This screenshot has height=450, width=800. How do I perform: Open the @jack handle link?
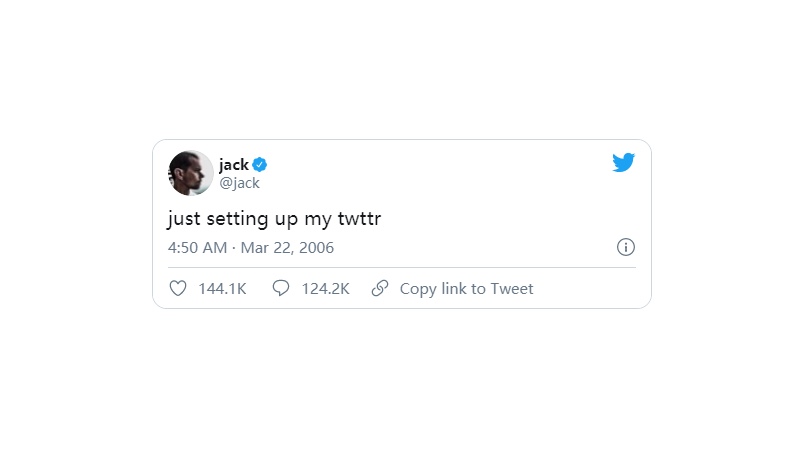tap(239, 183)
